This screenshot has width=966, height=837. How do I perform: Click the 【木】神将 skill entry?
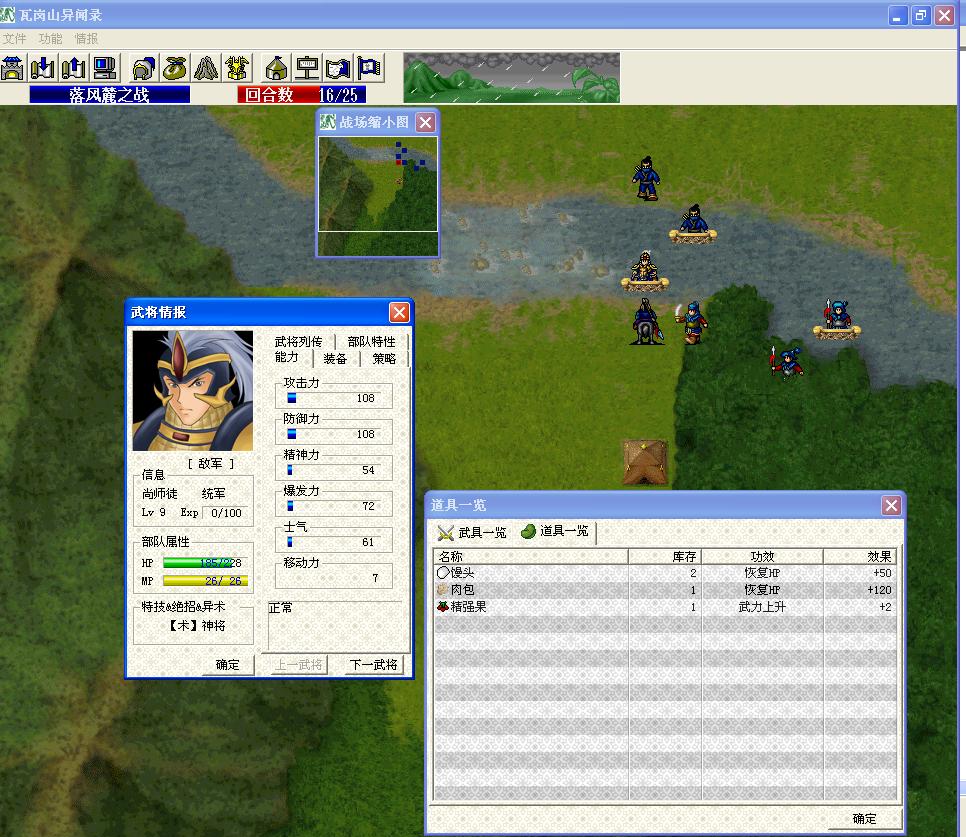tap(197, 626)
